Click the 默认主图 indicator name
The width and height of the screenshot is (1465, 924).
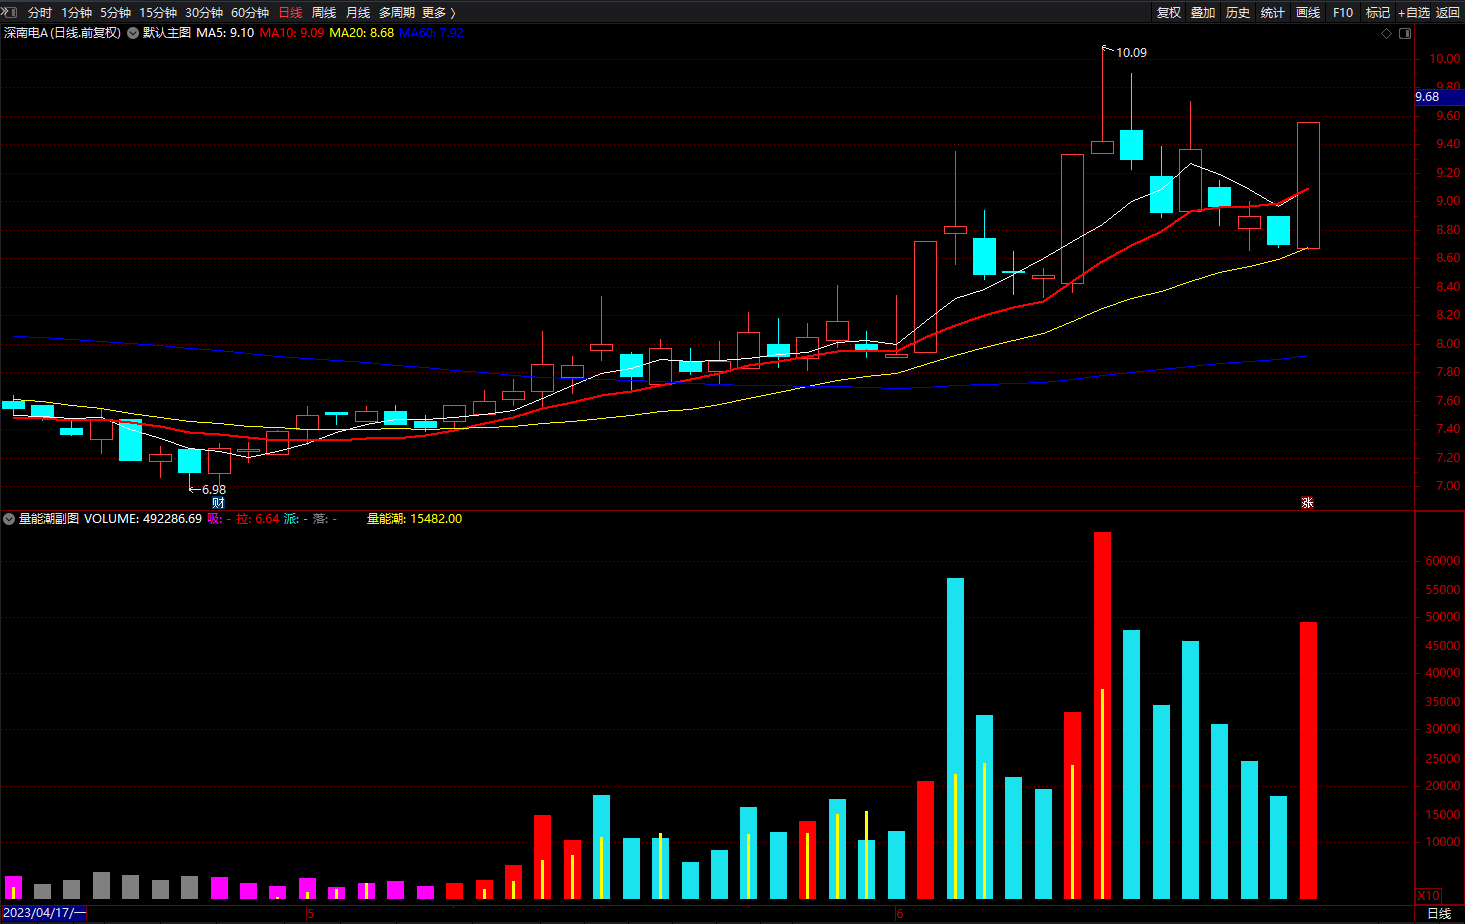coord(167,33)
